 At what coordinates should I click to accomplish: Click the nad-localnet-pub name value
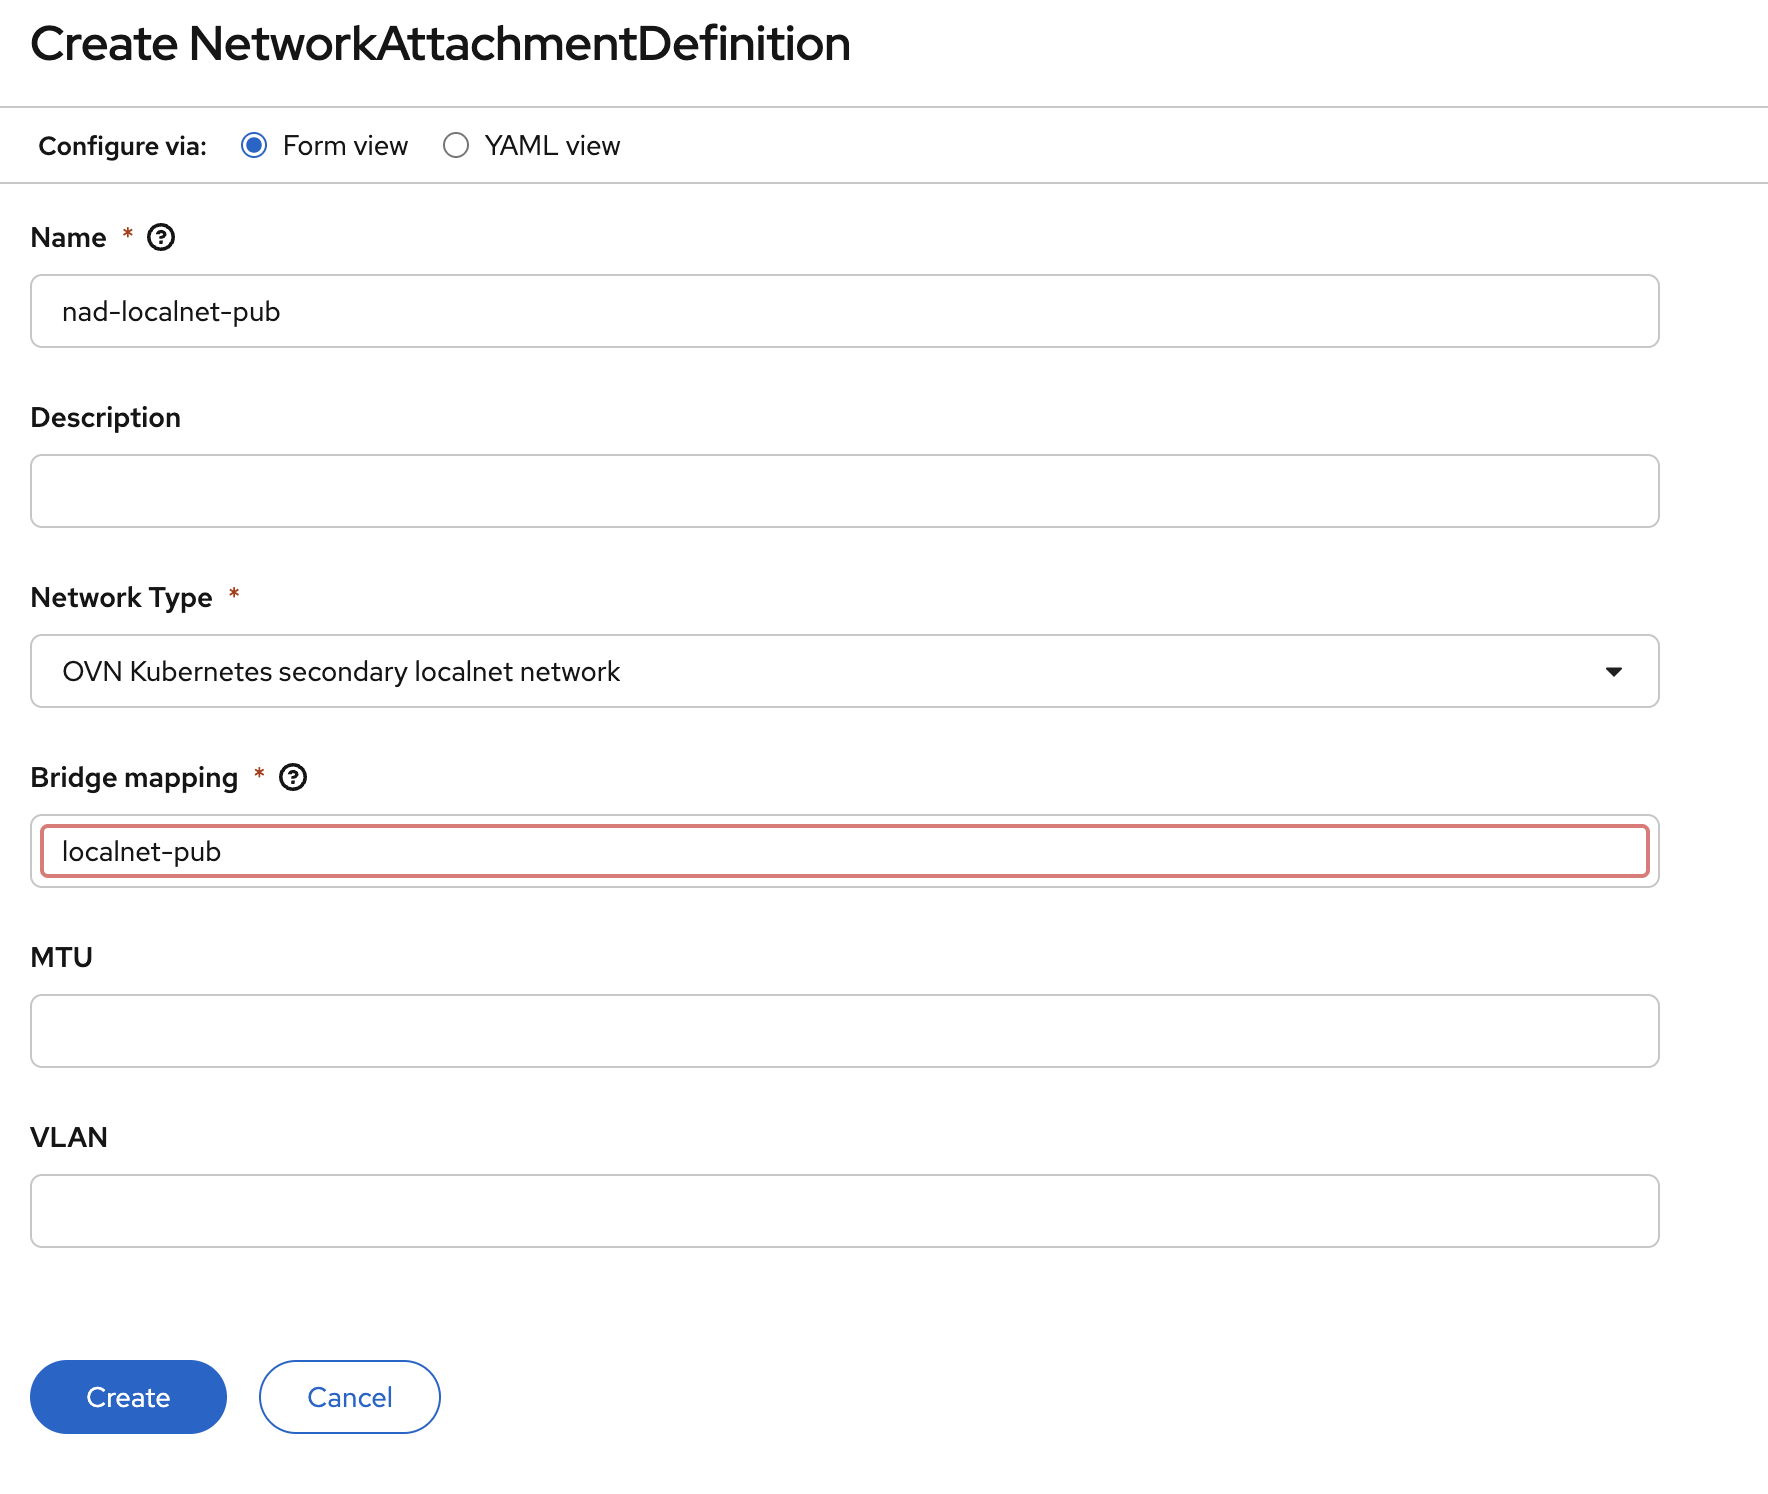[171, 311]
